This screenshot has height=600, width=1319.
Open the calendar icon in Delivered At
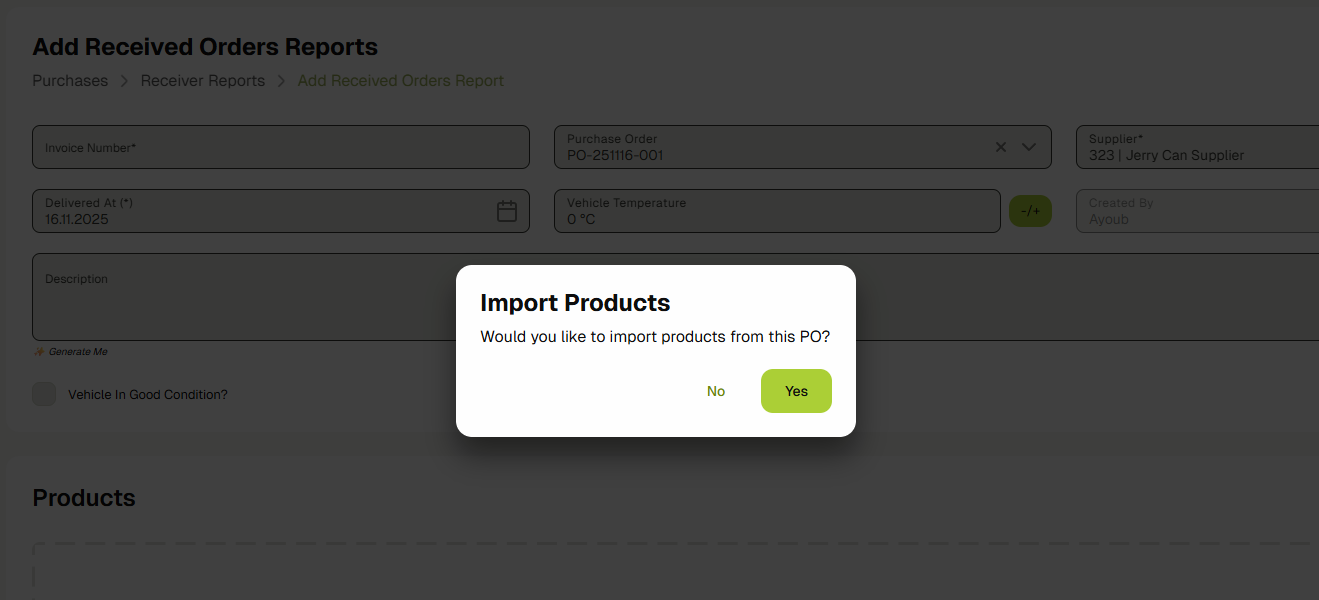tap(507, 211)
